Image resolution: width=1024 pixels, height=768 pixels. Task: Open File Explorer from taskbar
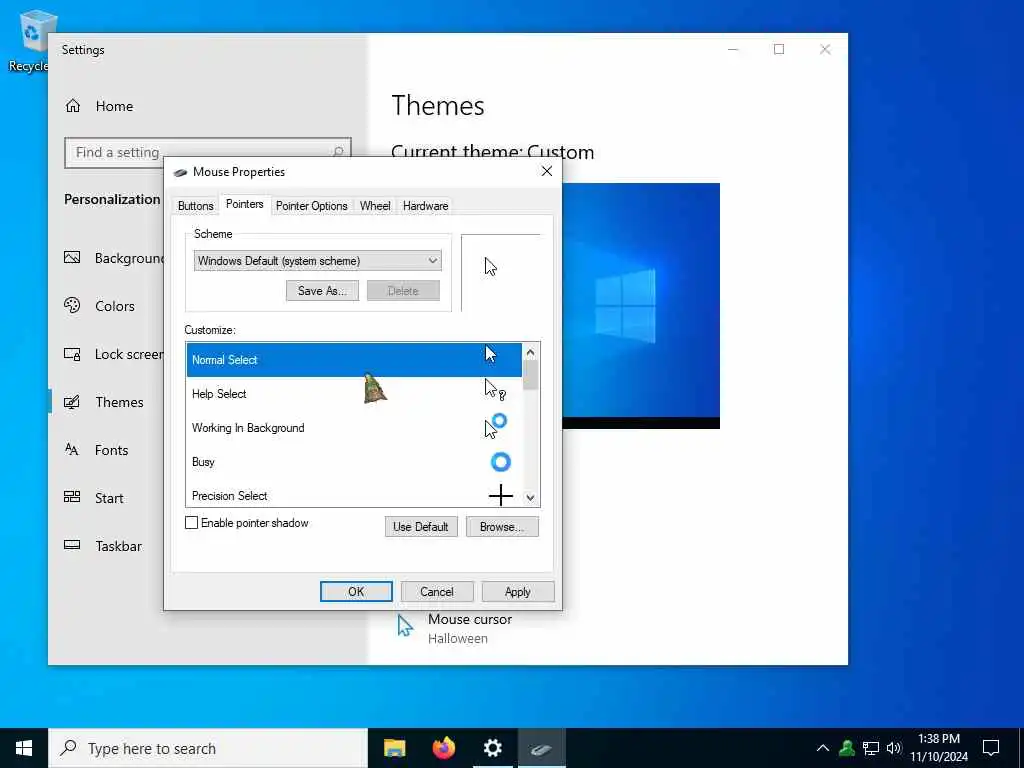point(394,748)
